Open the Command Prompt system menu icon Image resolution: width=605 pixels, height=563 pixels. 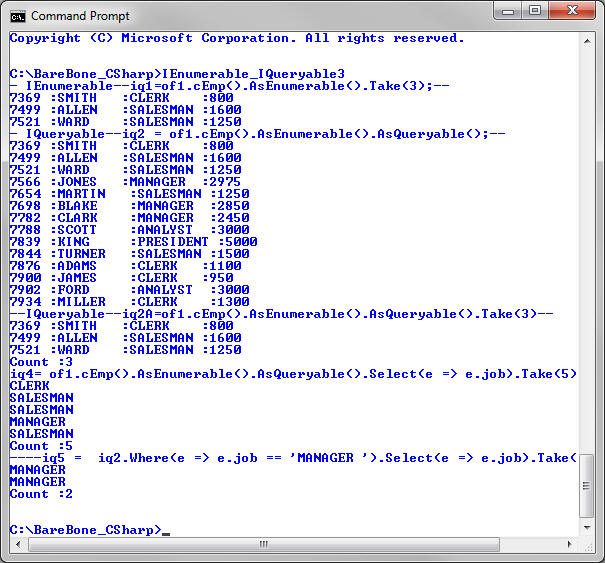[x=17, y=15]
